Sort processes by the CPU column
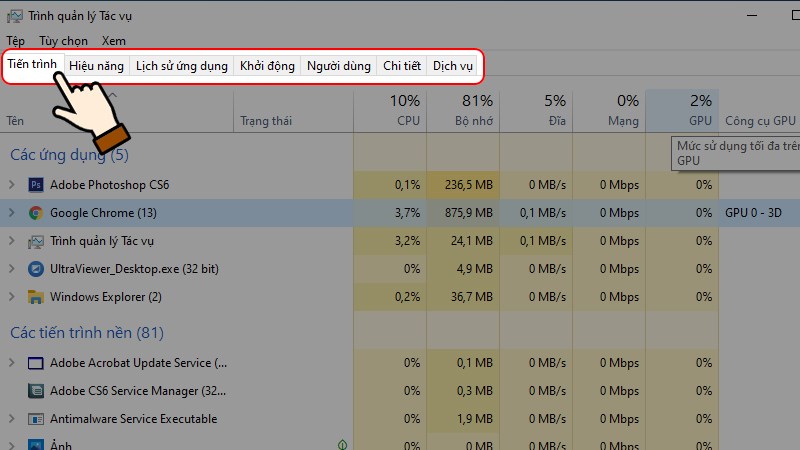 [390, 111]
